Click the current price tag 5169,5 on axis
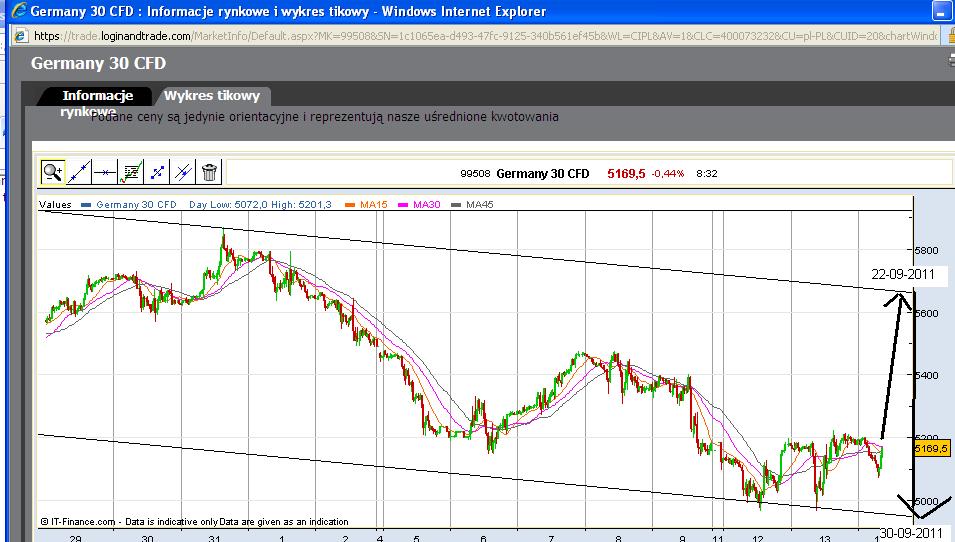The width and height of the screenshot is (955, 542). tap(931, 450)
